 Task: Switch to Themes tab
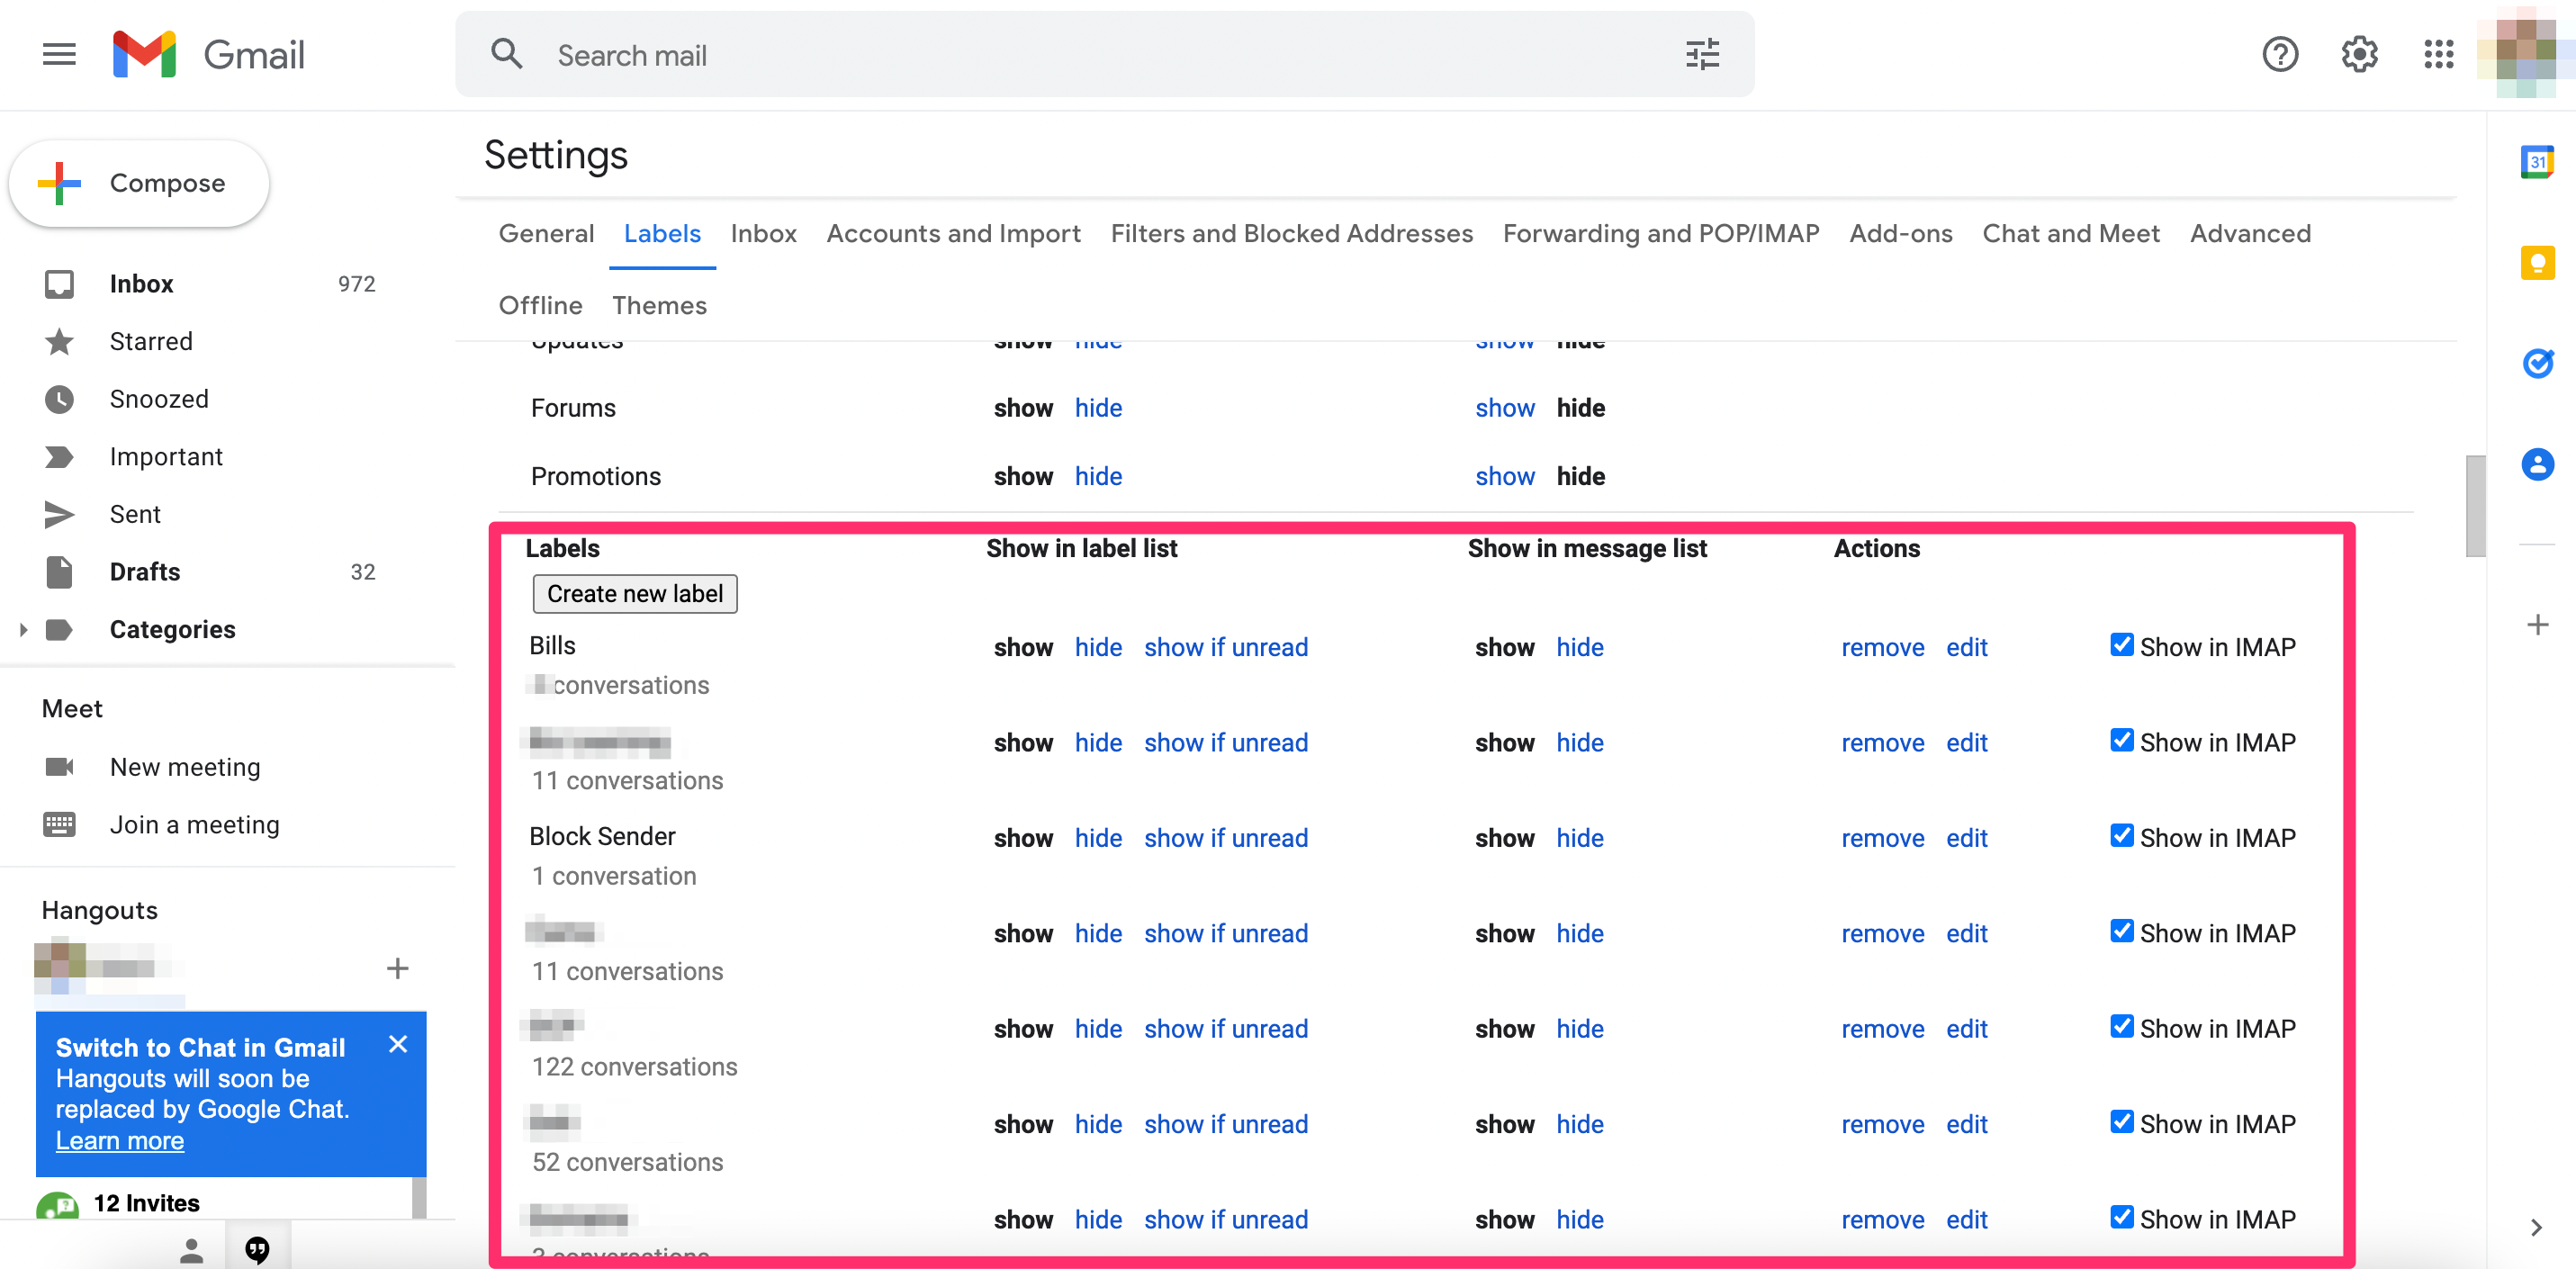click(659, 305)
